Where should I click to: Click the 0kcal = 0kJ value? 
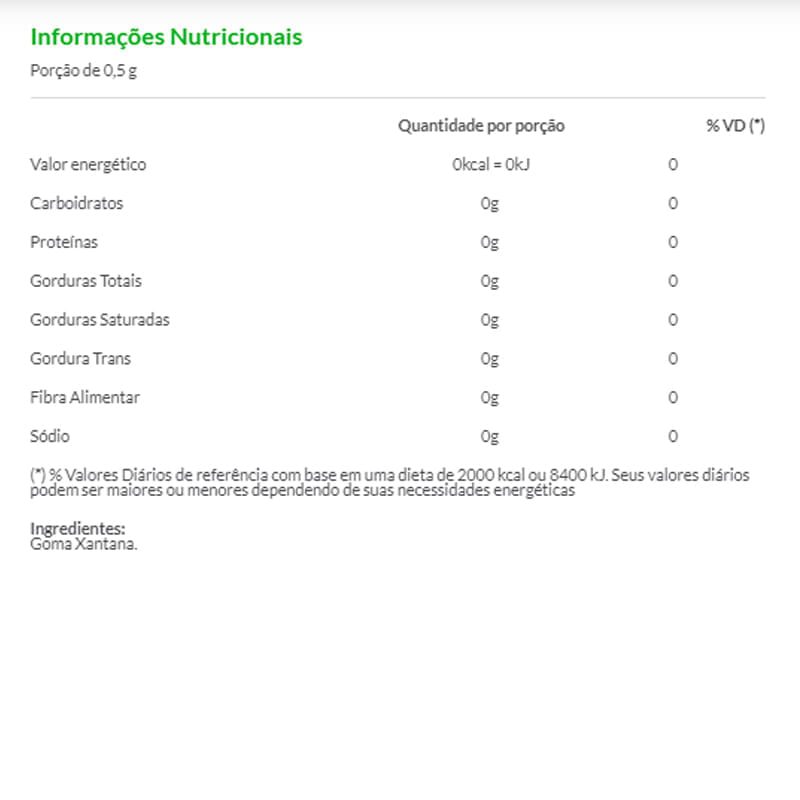pyautogui.click(x=490, y=164)
